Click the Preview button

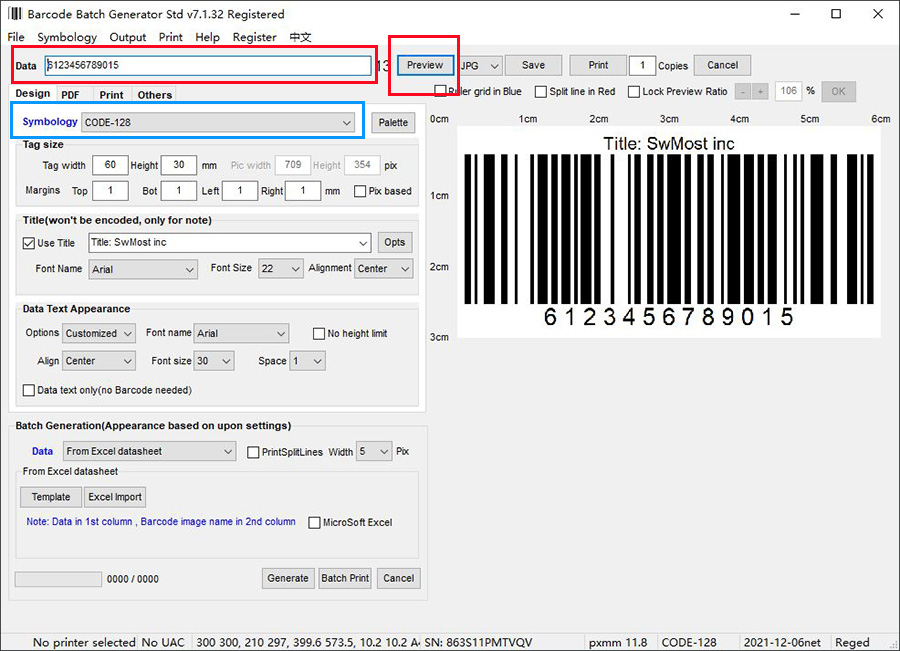(x=425, y=65)
